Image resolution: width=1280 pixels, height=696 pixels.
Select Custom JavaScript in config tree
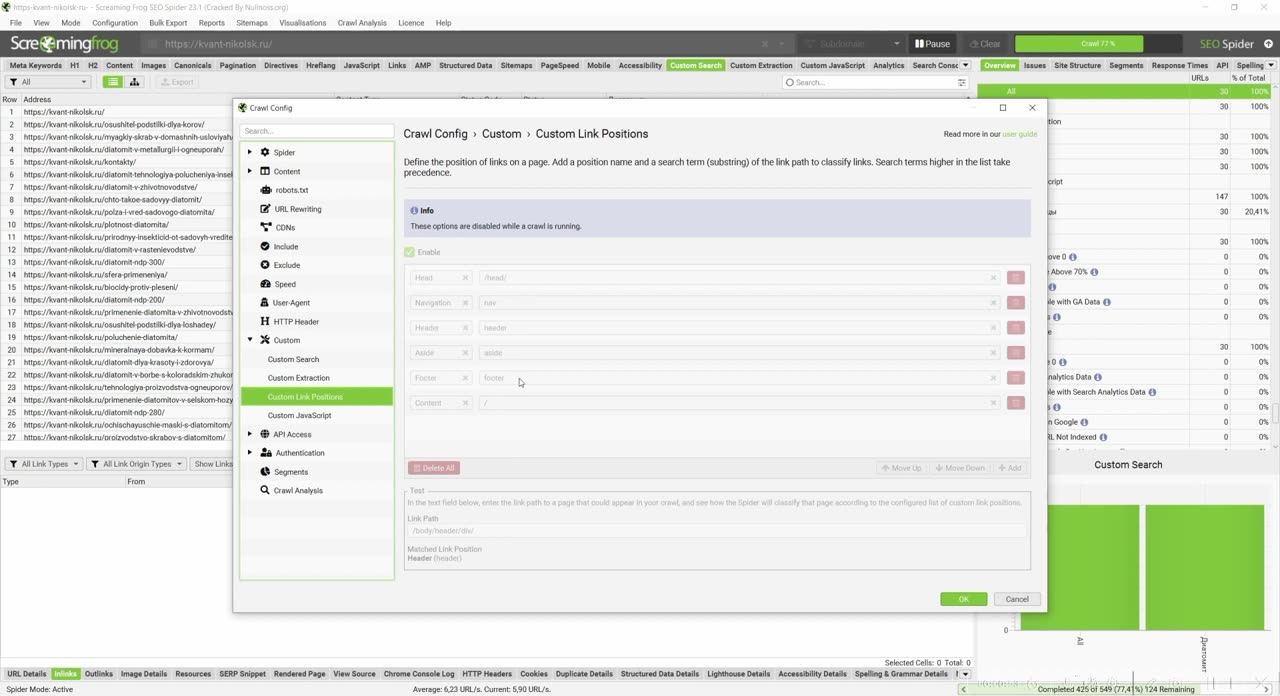[x=299, y=415]
